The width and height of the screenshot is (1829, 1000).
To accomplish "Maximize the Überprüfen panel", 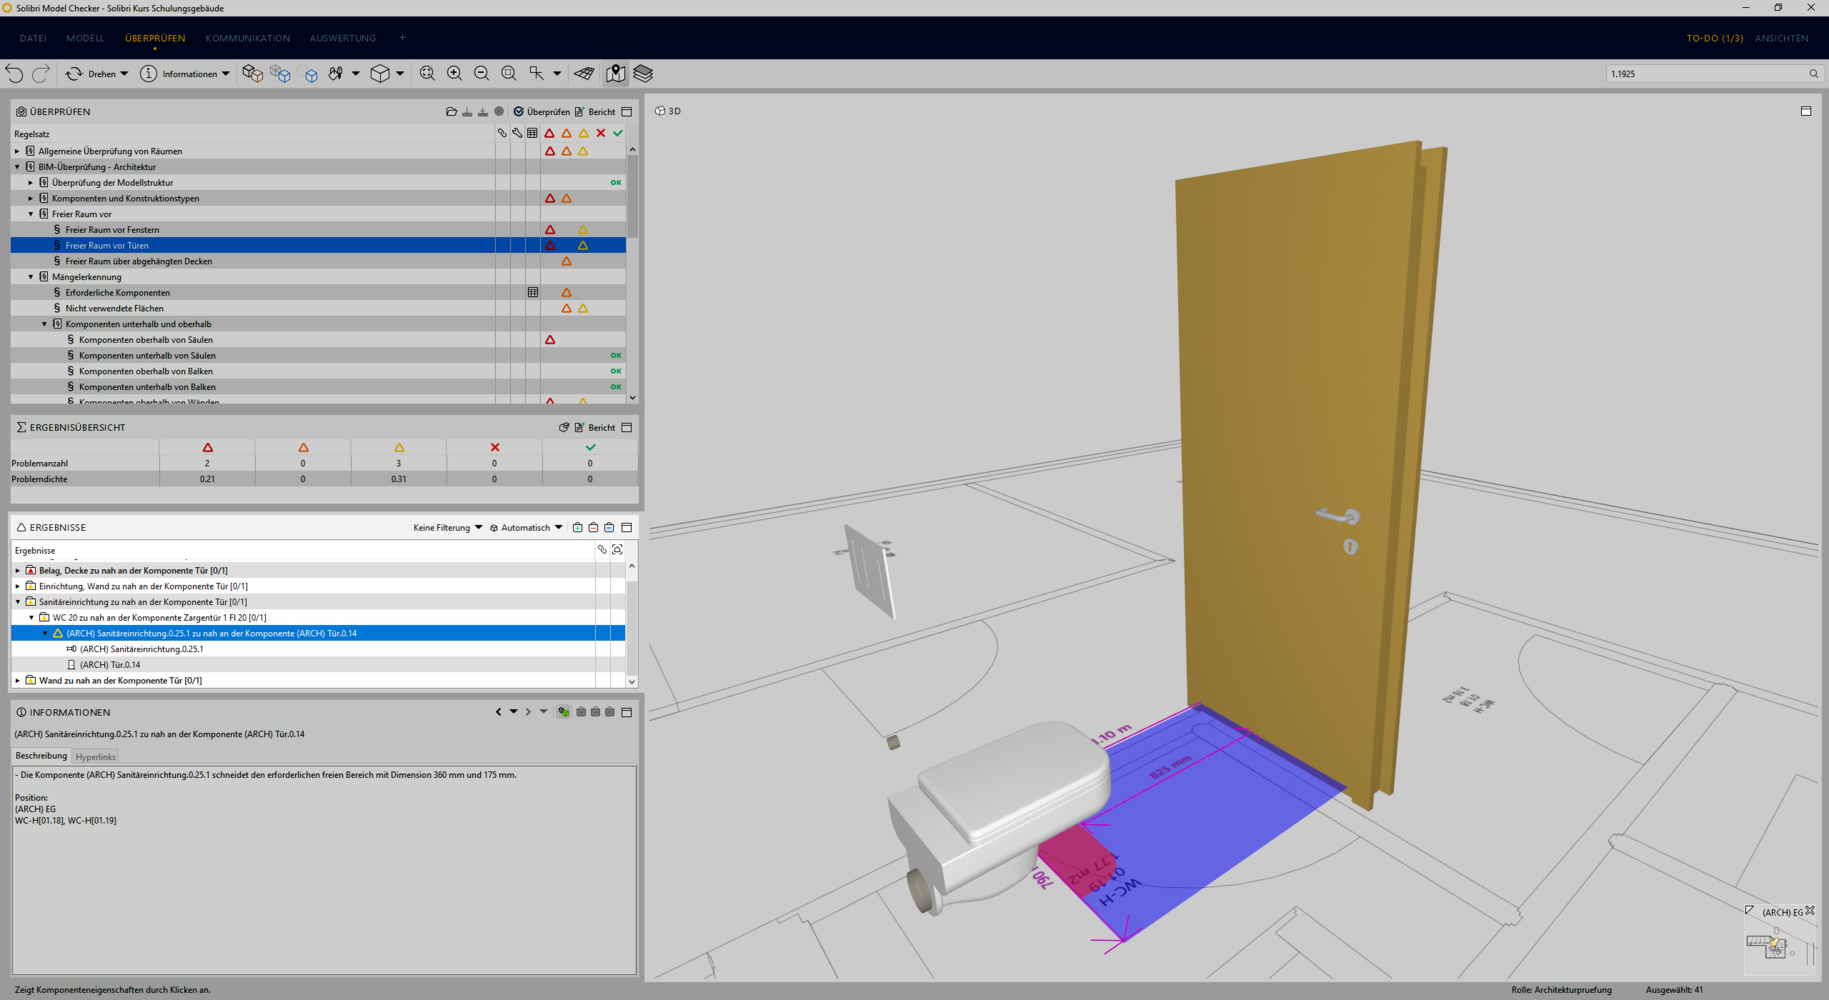I will [627, 112].
